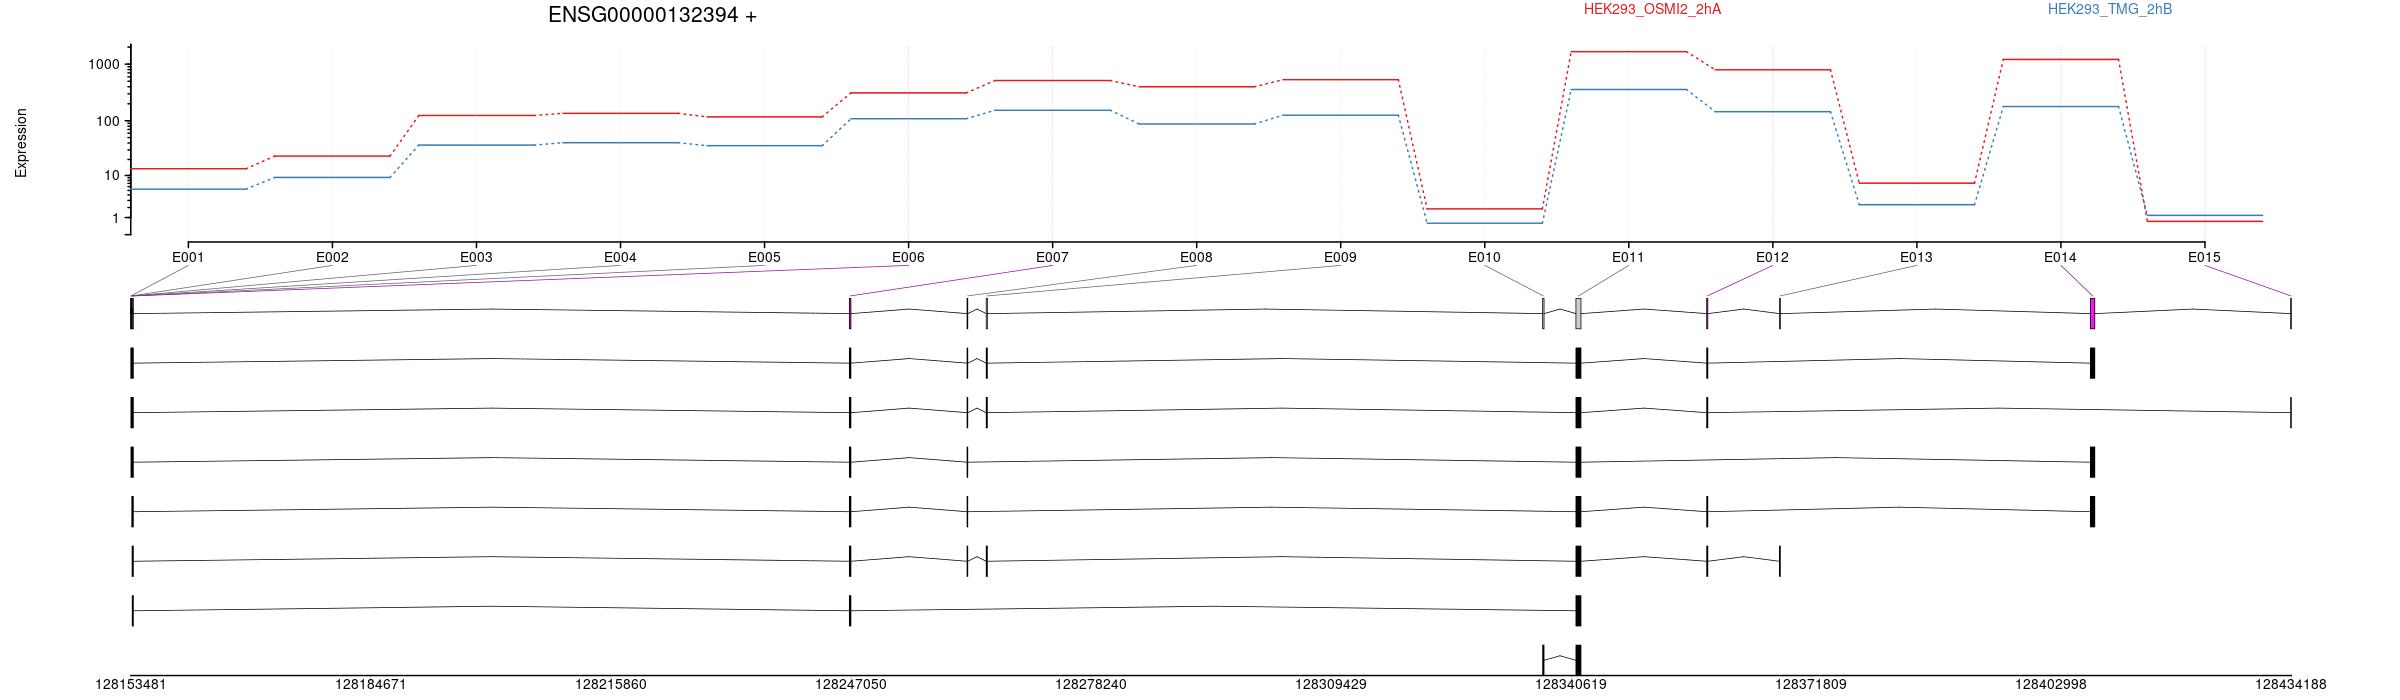Click the blue expression segment above E010
2400x700 pixels.
pos(1484,222)
